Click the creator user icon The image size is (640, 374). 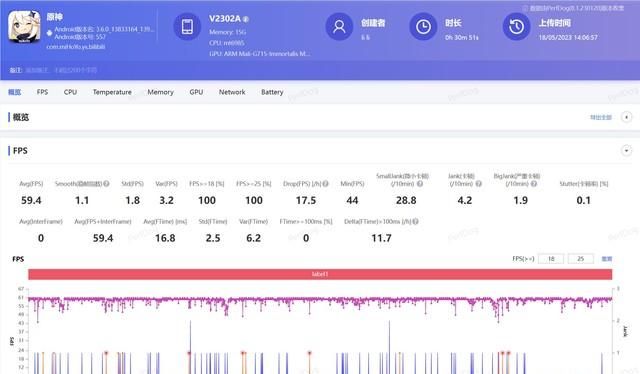click(339, 27)
